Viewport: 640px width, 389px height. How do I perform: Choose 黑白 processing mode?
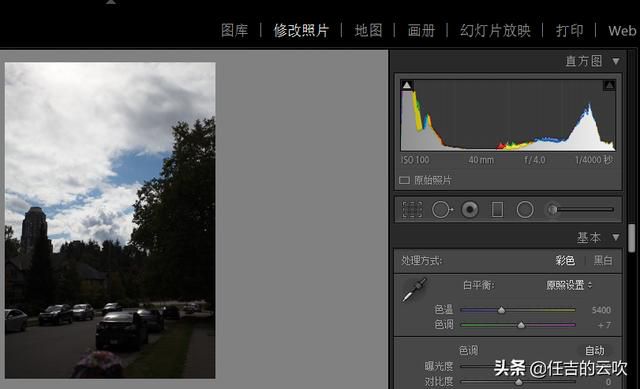[603, 260]
